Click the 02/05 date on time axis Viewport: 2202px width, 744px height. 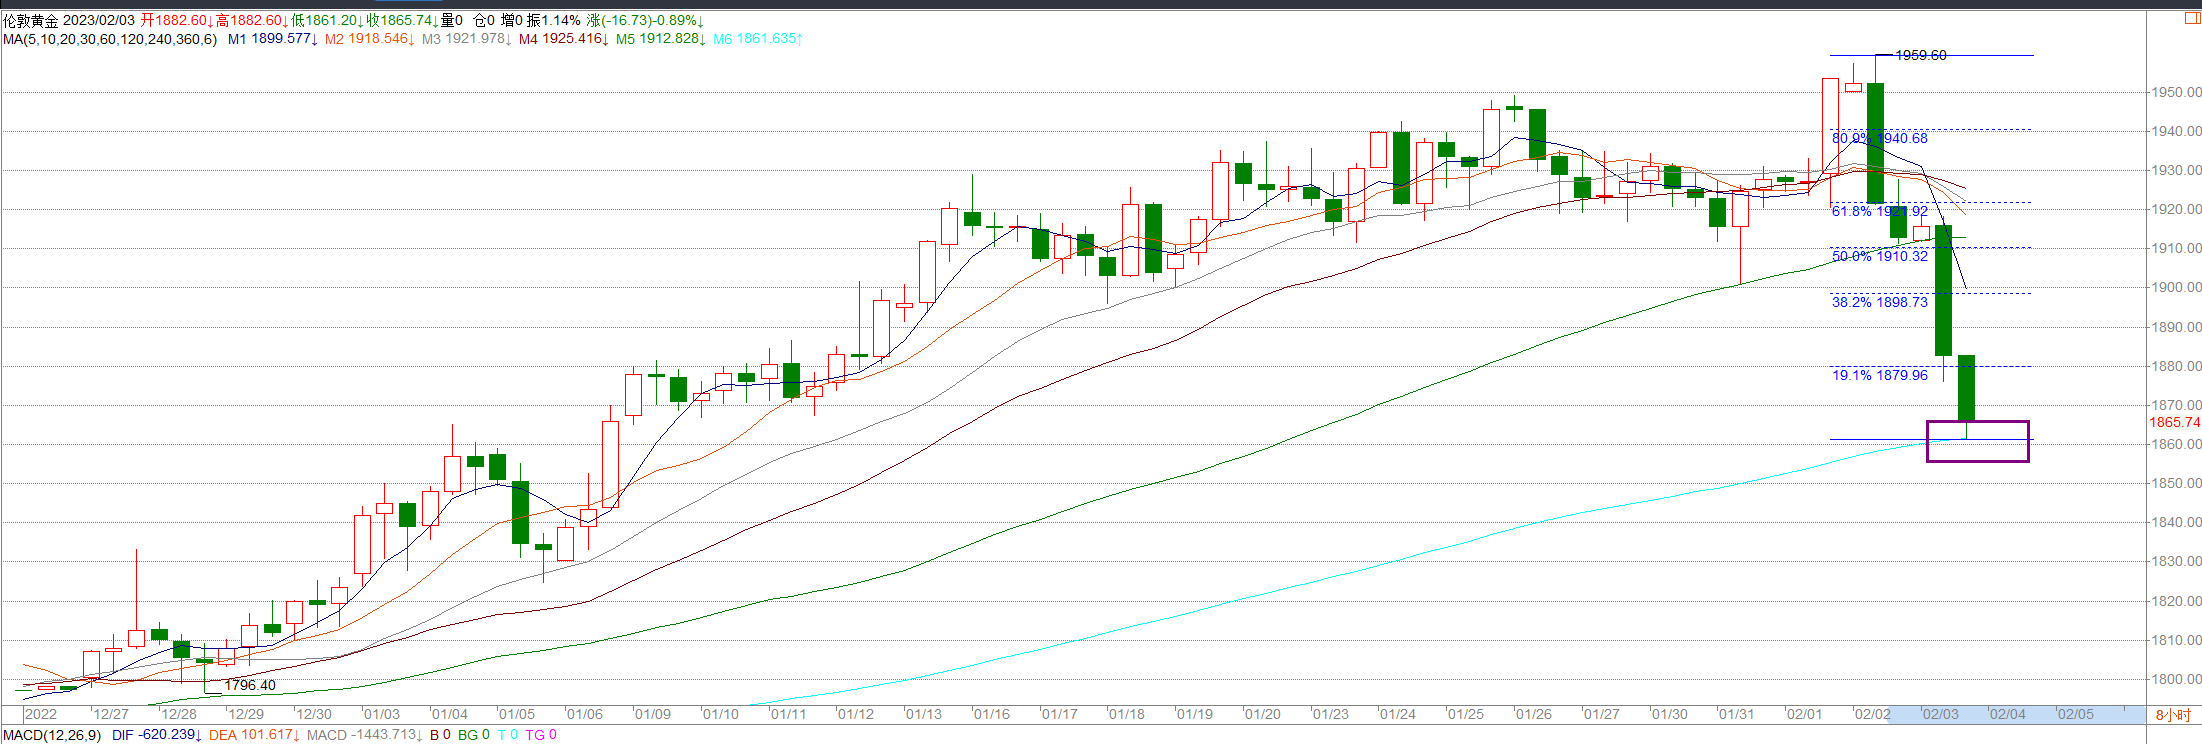pos(2076,714)
